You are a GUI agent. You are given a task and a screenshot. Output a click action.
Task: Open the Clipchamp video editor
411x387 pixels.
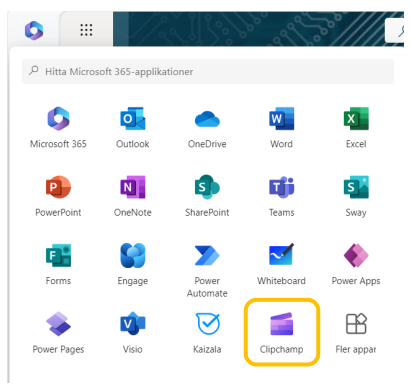click(x=282, y=333)
